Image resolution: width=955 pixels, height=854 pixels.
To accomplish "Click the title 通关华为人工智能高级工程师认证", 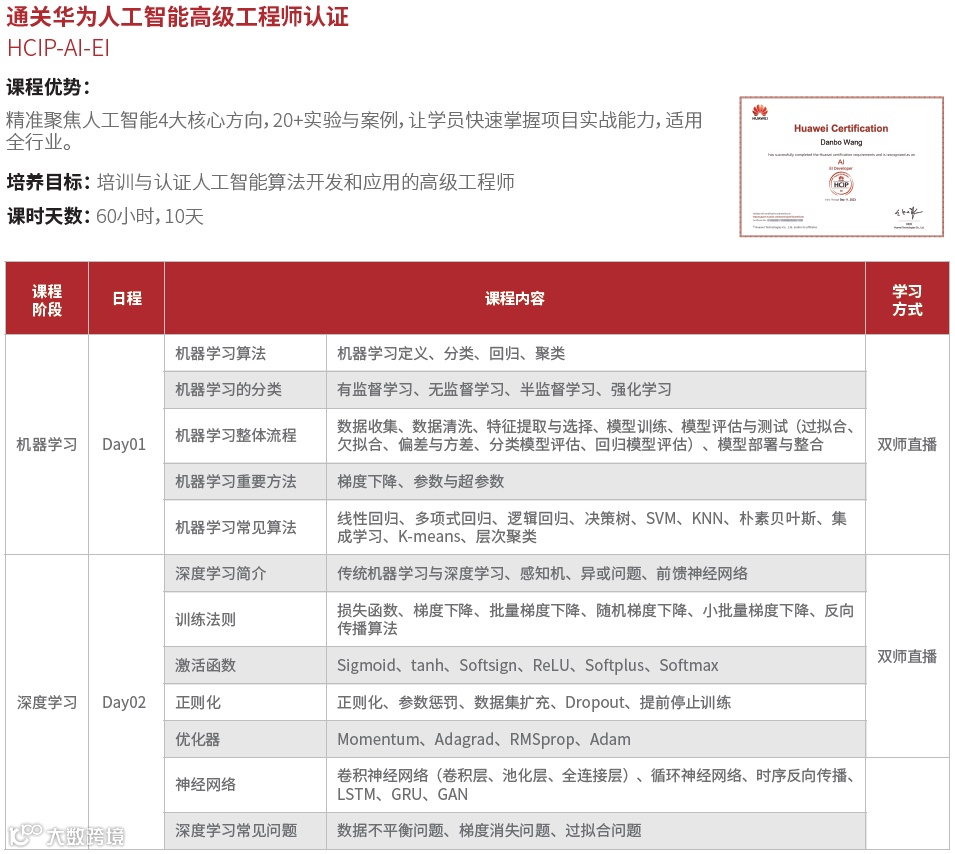I will point(177,16).
